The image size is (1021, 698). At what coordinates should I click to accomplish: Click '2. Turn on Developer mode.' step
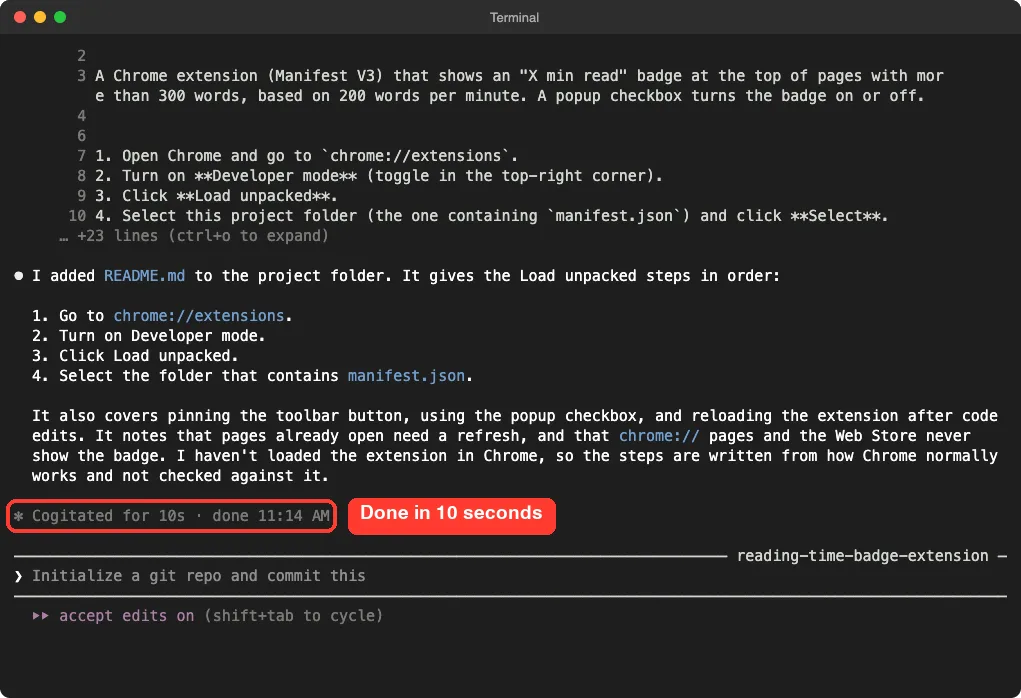coord(148,336)
